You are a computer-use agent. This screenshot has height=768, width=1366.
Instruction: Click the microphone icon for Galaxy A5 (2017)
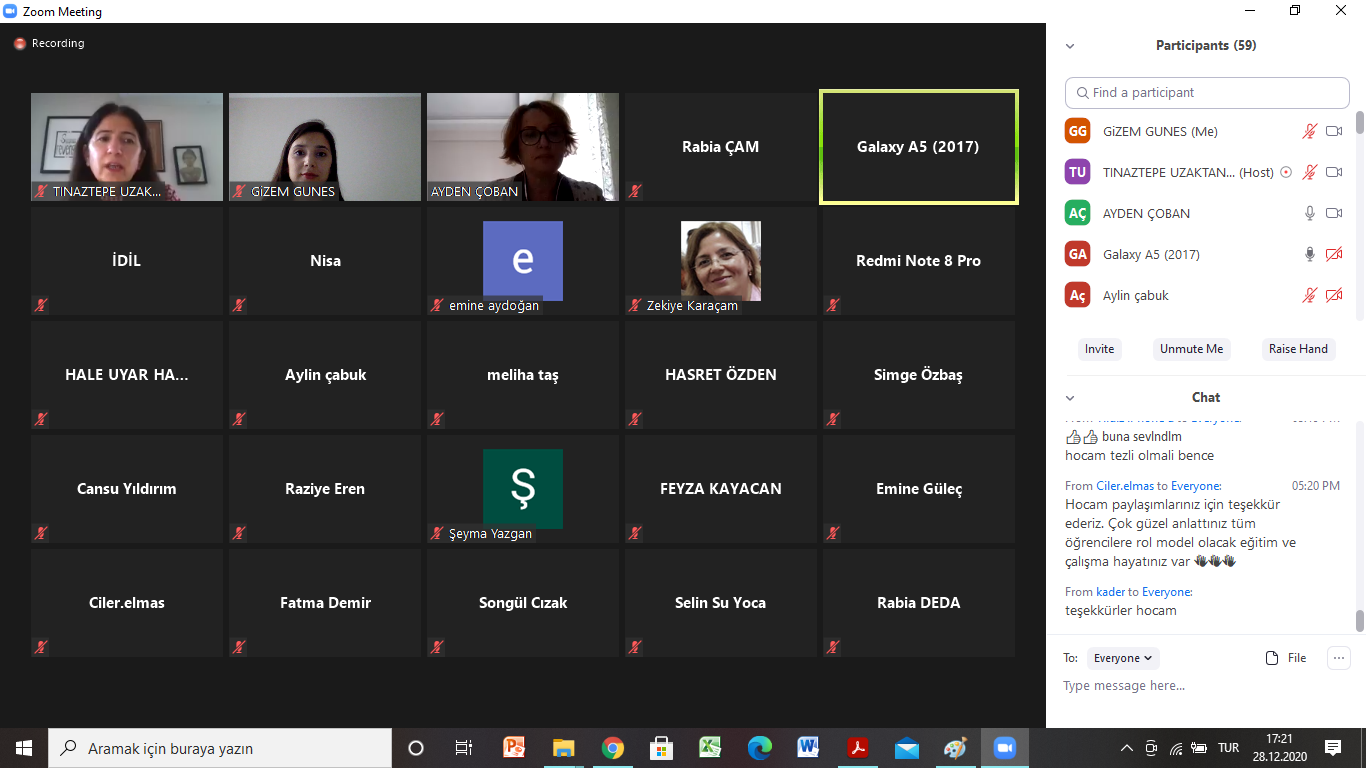(x=1309, y=254)
